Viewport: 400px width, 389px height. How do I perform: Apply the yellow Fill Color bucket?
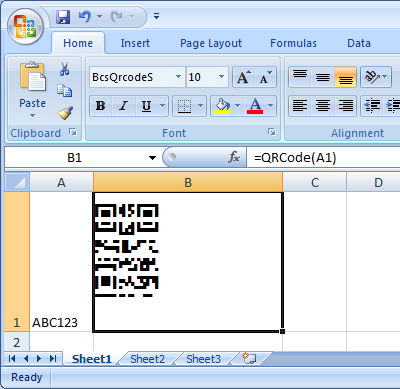click(222, 106)
